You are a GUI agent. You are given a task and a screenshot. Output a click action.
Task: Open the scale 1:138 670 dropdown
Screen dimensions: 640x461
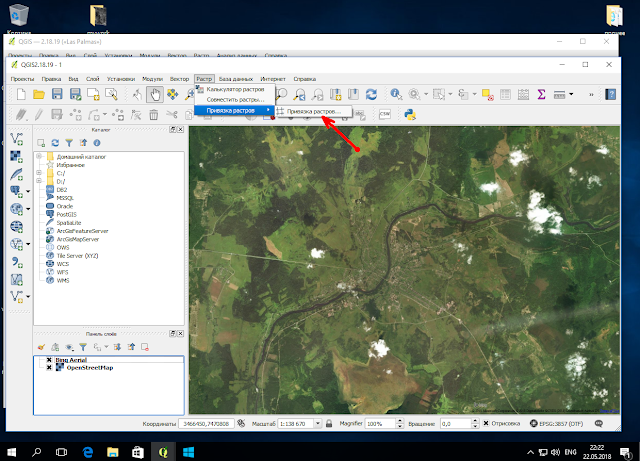[x=318, y=423]
